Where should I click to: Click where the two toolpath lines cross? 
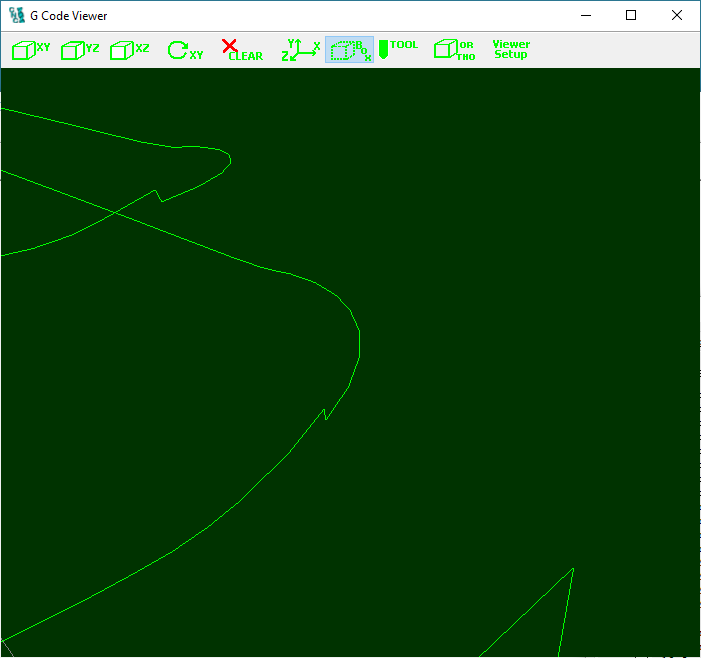[x=116, y=212]
